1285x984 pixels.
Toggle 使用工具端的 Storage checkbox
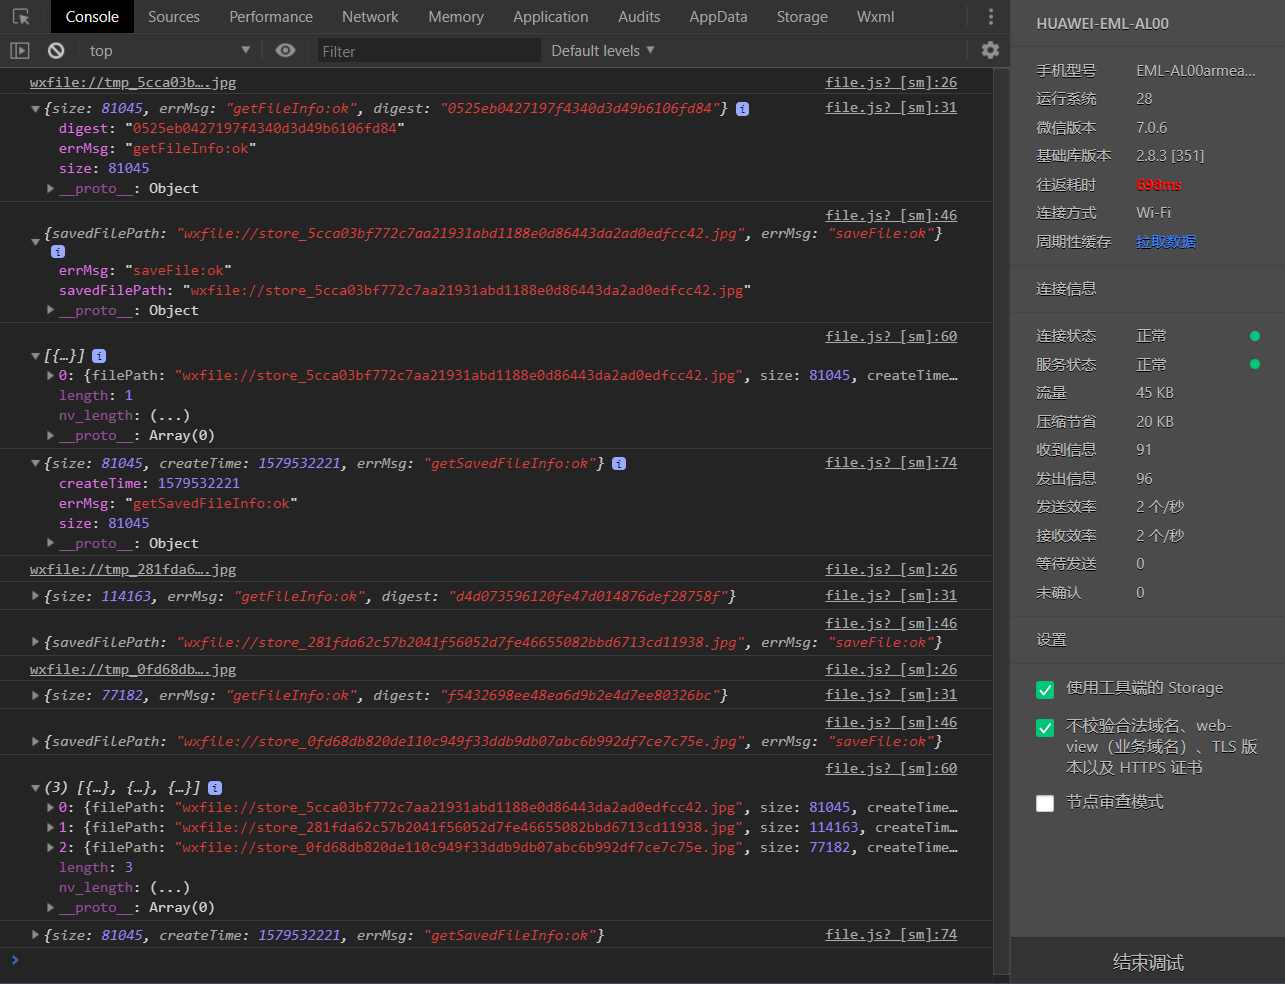(1045, 690)
